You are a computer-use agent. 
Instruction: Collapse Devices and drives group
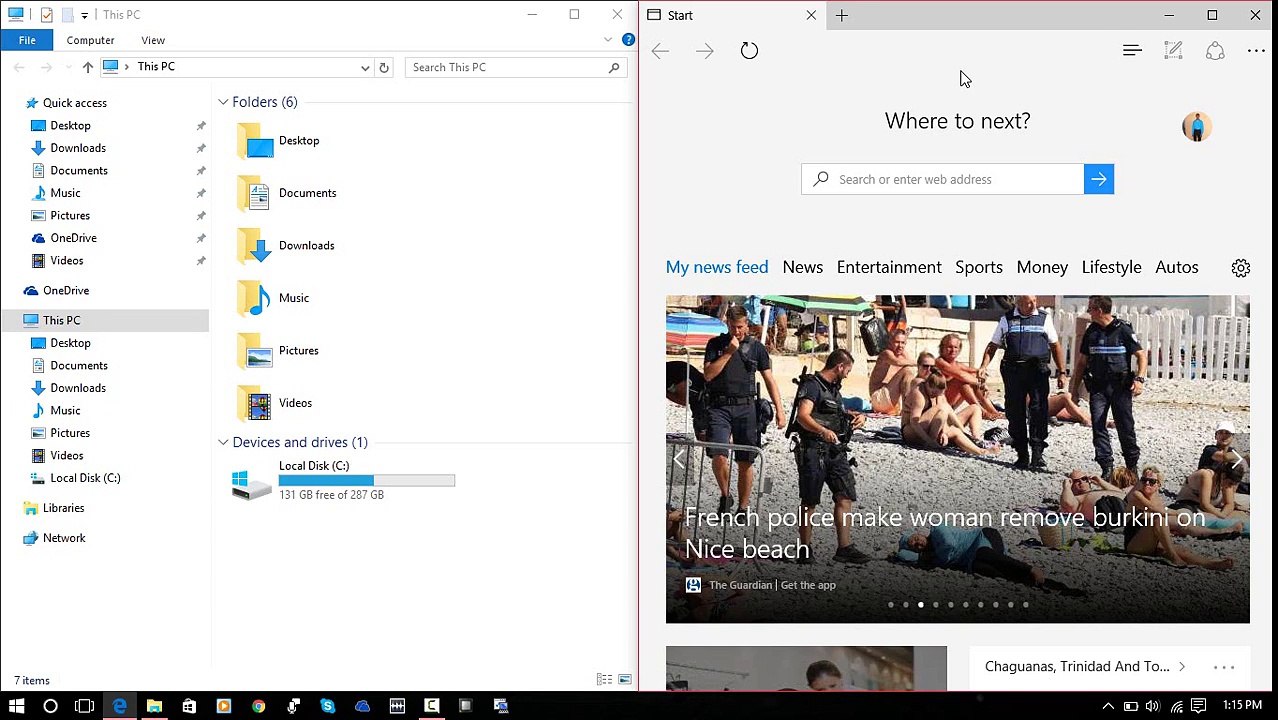click(x=223, y=442)
